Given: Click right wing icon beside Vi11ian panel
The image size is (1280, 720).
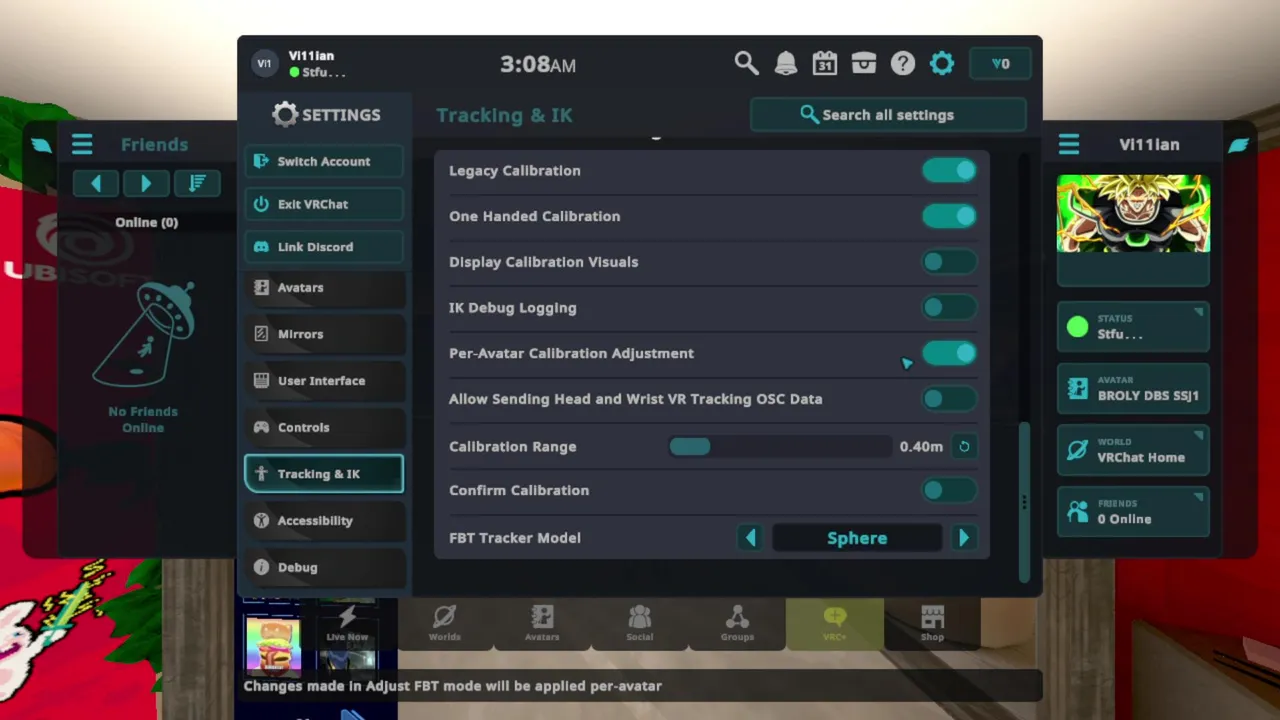Looking at the screenshot, I should [x=1239, y=145].
